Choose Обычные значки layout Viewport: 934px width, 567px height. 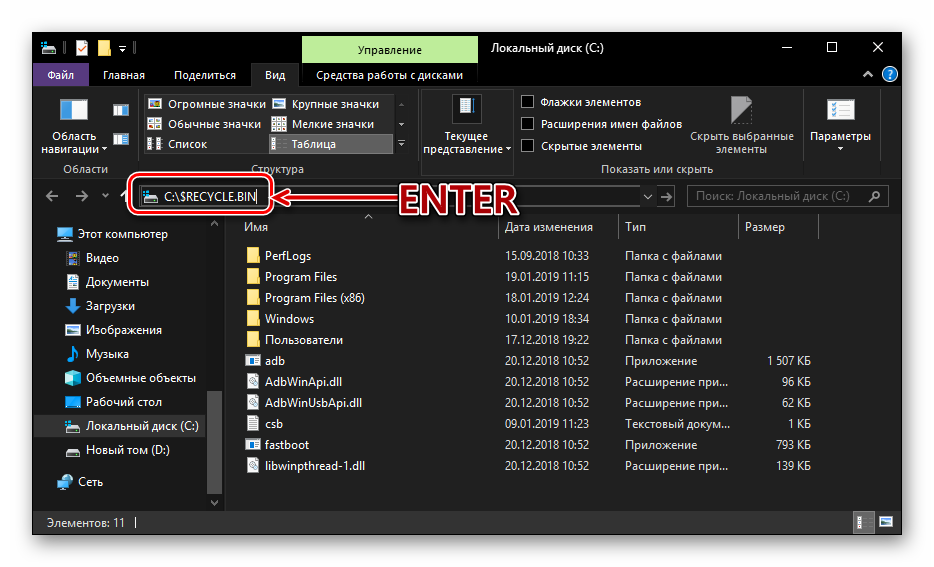pyautogui.click(x=204, y=124)
